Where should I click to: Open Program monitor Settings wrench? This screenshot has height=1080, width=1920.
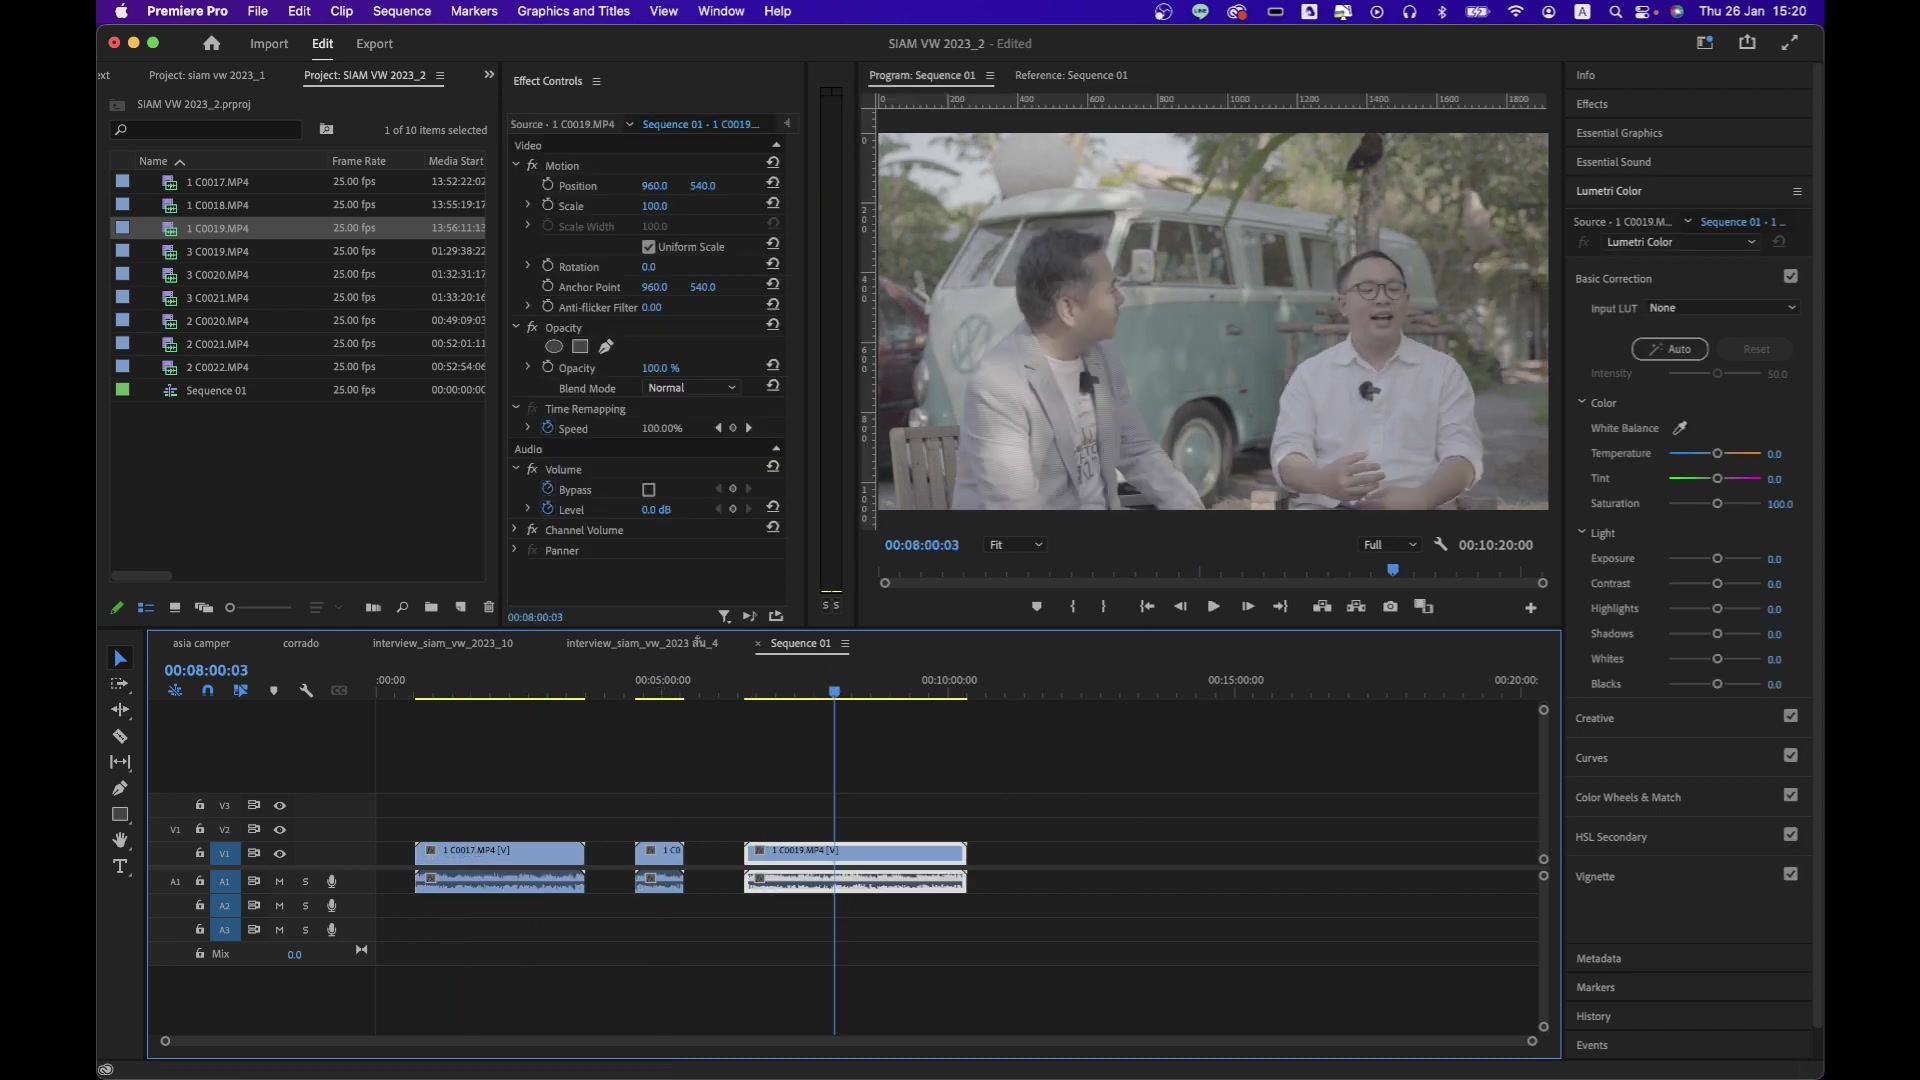coord(1440,544)
